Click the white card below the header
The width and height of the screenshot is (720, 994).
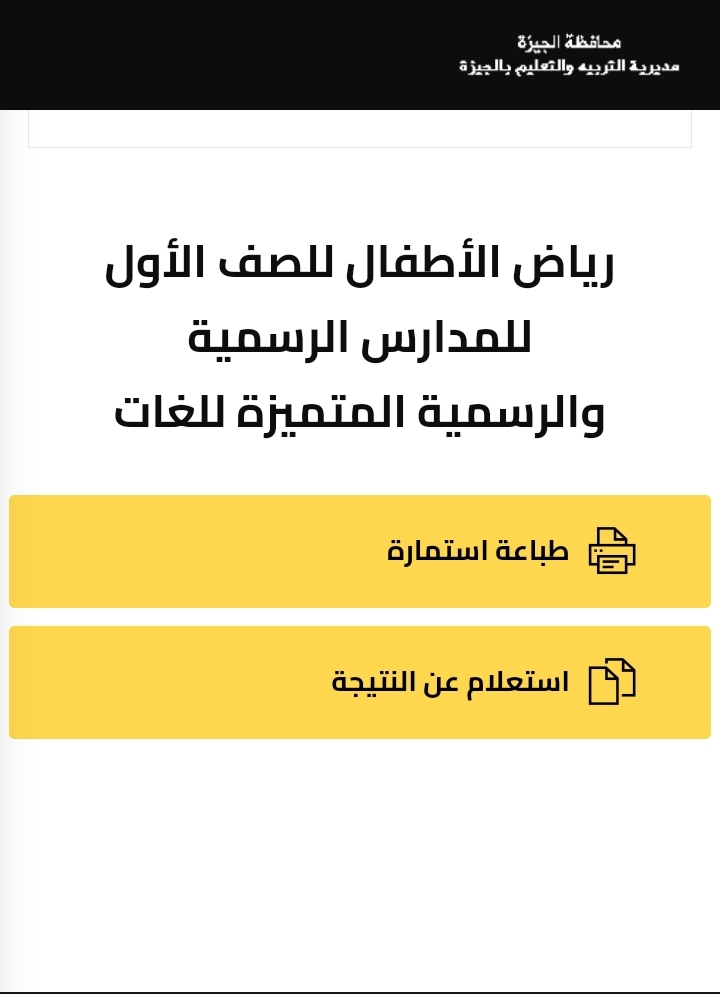360,130
